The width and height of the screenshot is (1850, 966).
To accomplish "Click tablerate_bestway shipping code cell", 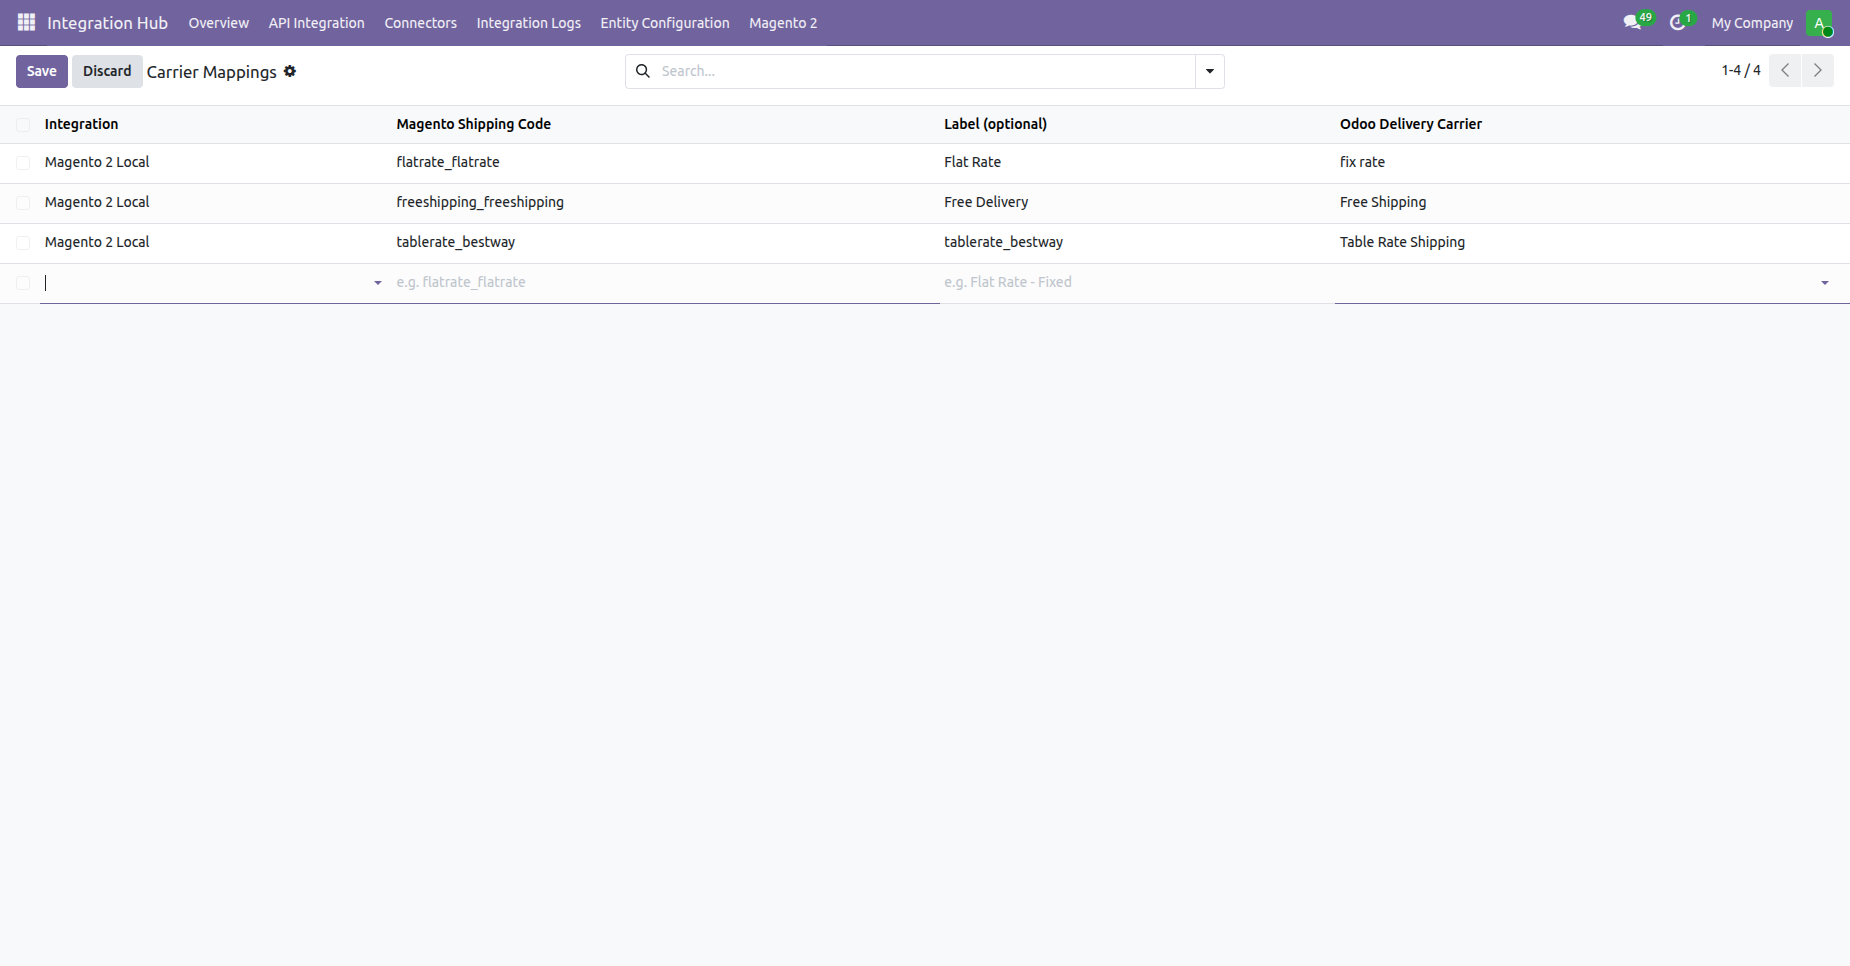I will (665, 243).
